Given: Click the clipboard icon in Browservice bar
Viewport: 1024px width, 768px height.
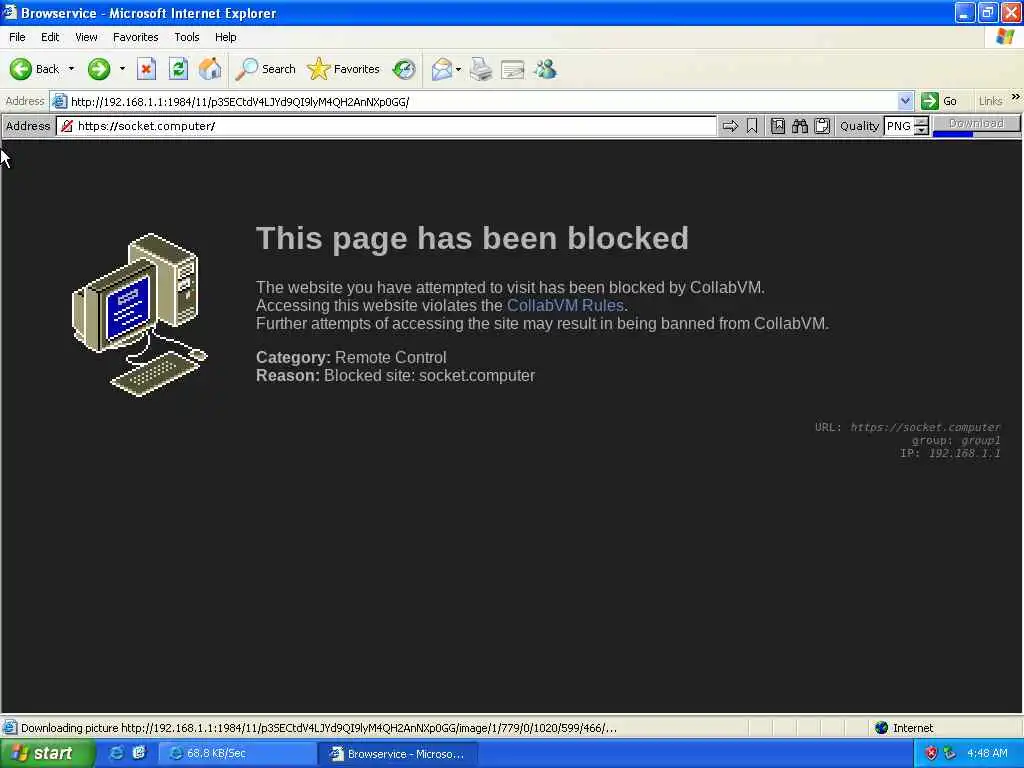Looking at the screenshot, I should 822,126.
